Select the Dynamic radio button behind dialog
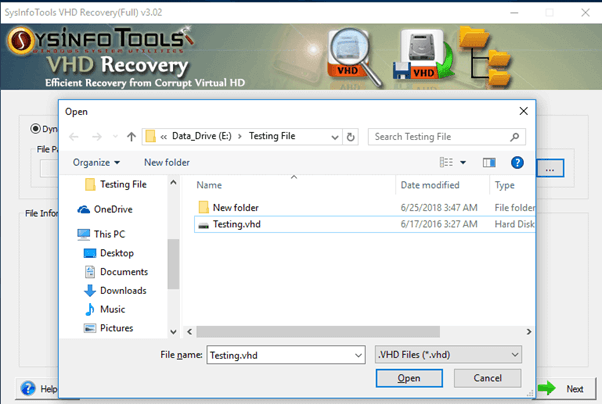This screenshot has height=404, width=602. [x=35, y=129]
